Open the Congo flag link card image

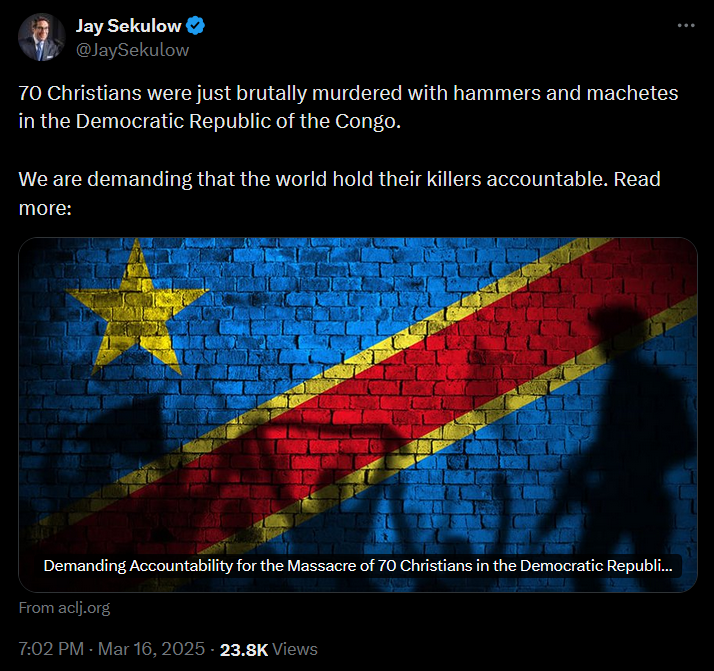[358, 415]
